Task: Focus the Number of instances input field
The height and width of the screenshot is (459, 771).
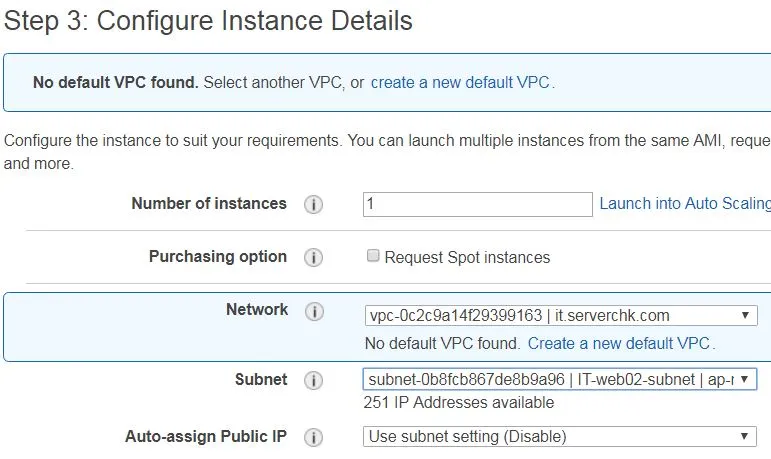Action: click(x=477, y=204)
